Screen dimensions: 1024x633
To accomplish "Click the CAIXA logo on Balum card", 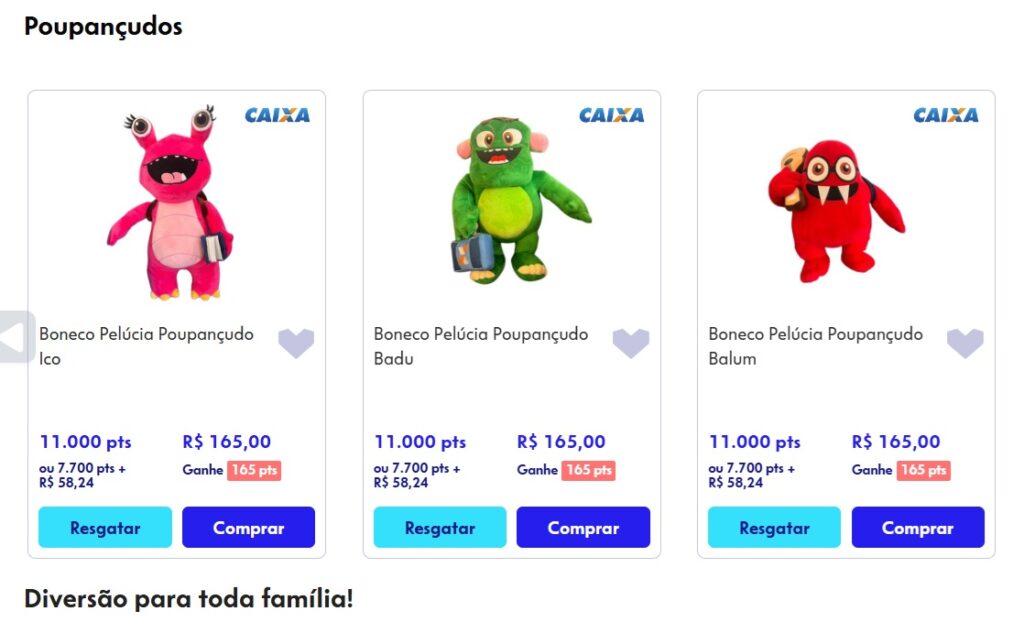I will click(x=946, y=115).
